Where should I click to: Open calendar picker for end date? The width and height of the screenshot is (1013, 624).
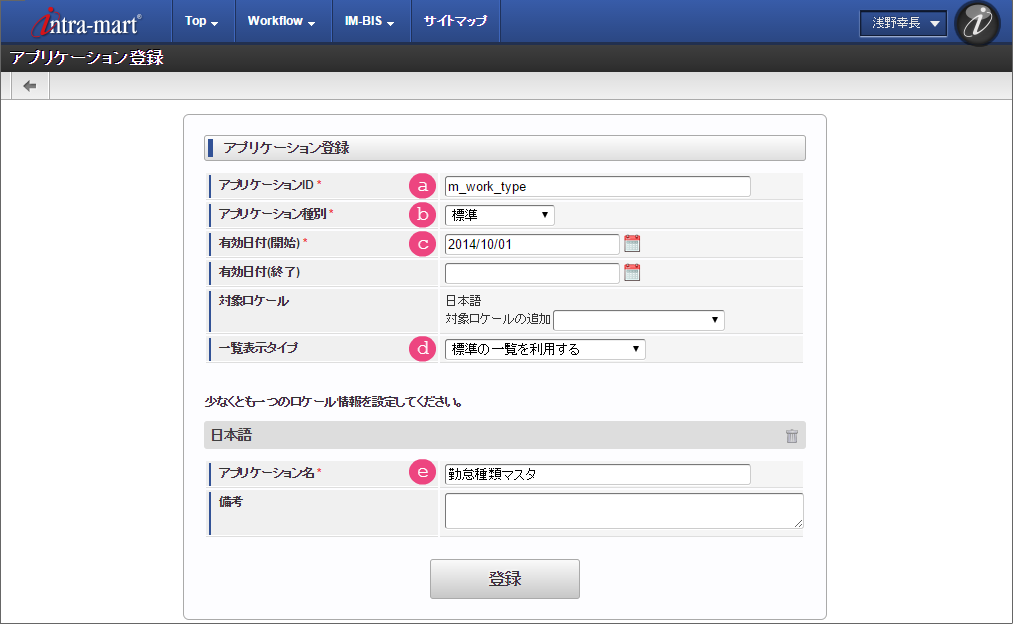[x=632, y=272]
